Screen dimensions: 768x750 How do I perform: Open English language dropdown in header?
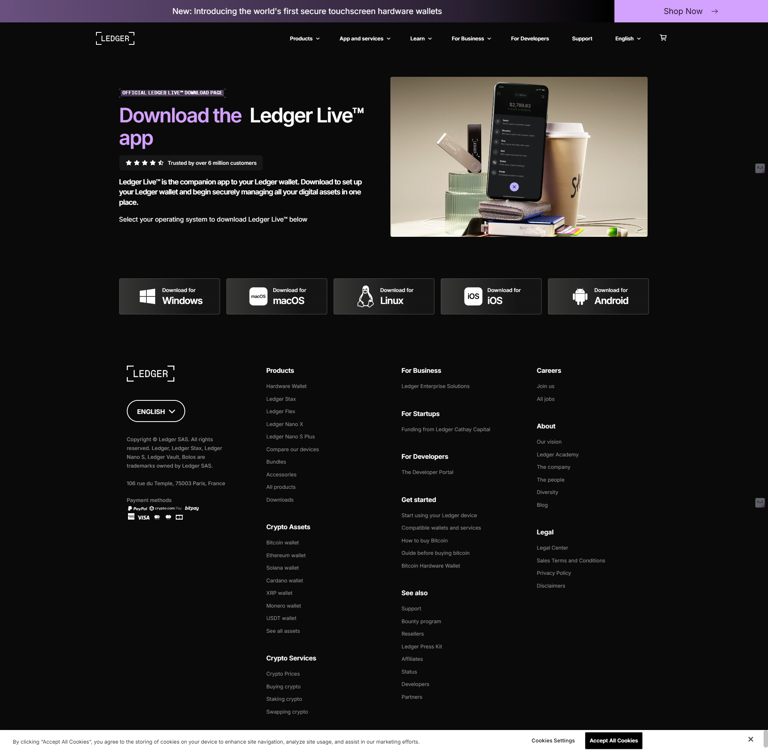pyautogui.click(x=628, y=39)
